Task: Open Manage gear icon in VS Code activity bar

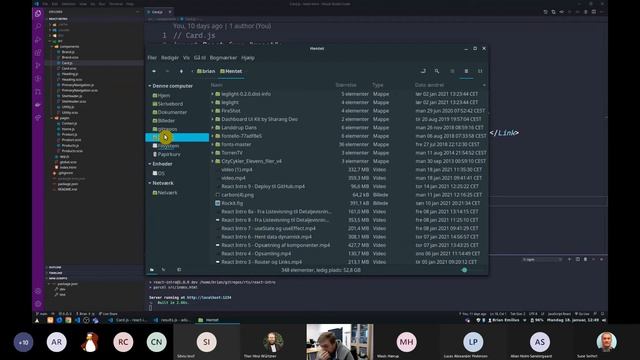Action: click(x=38, y=304)
